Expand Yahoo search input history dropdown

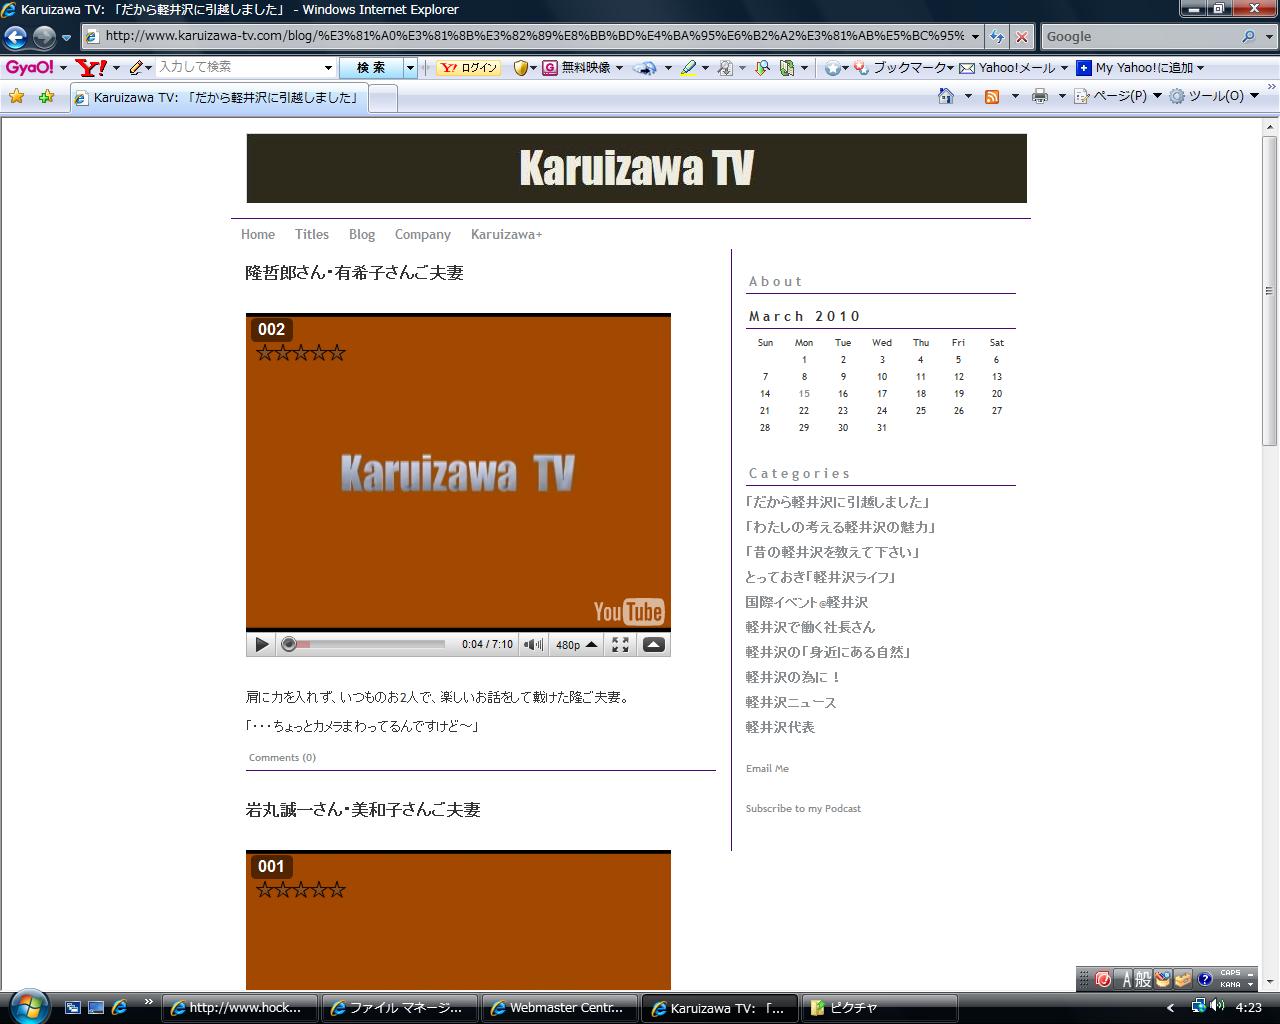[328, 68]
